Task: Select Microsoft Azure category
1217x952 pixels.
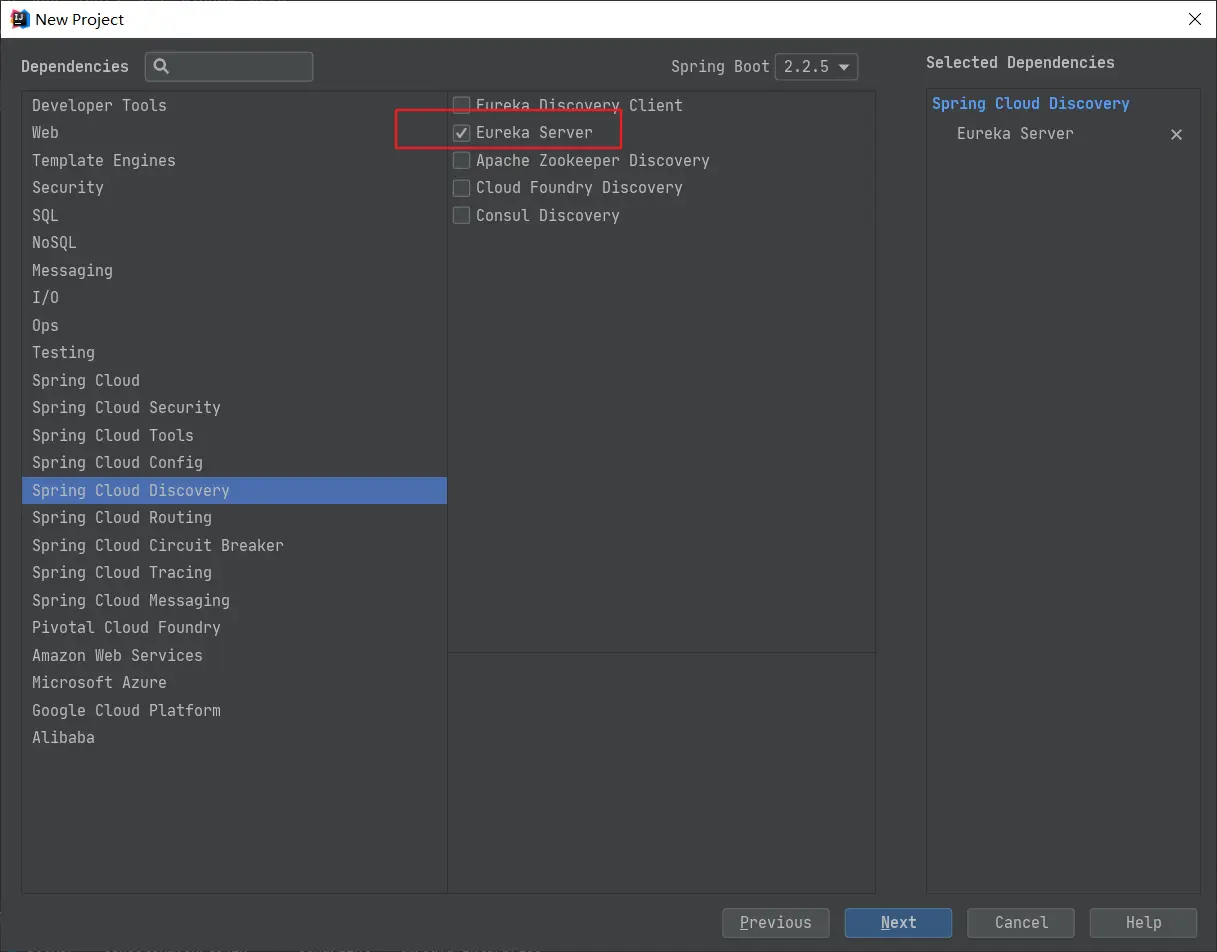Action: [234, 683]
